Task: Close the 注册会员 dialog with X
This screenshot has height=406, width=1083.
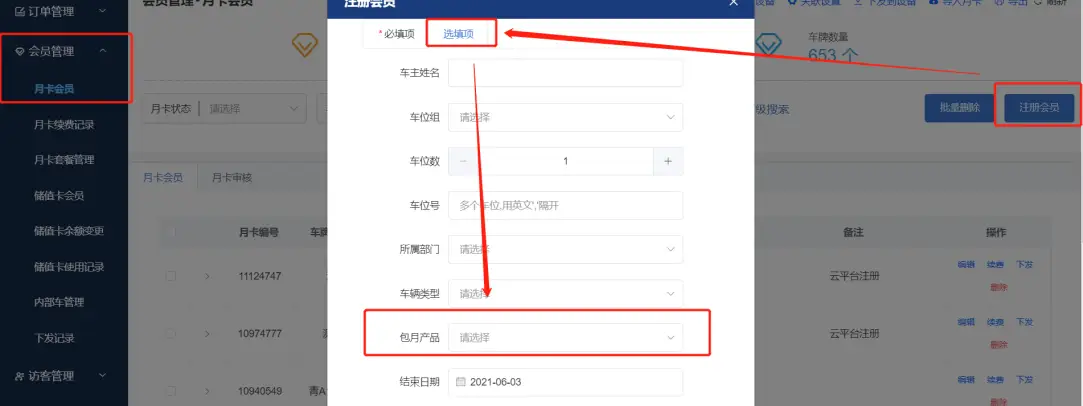Action: pyautogui.click(x=733, y=3)
